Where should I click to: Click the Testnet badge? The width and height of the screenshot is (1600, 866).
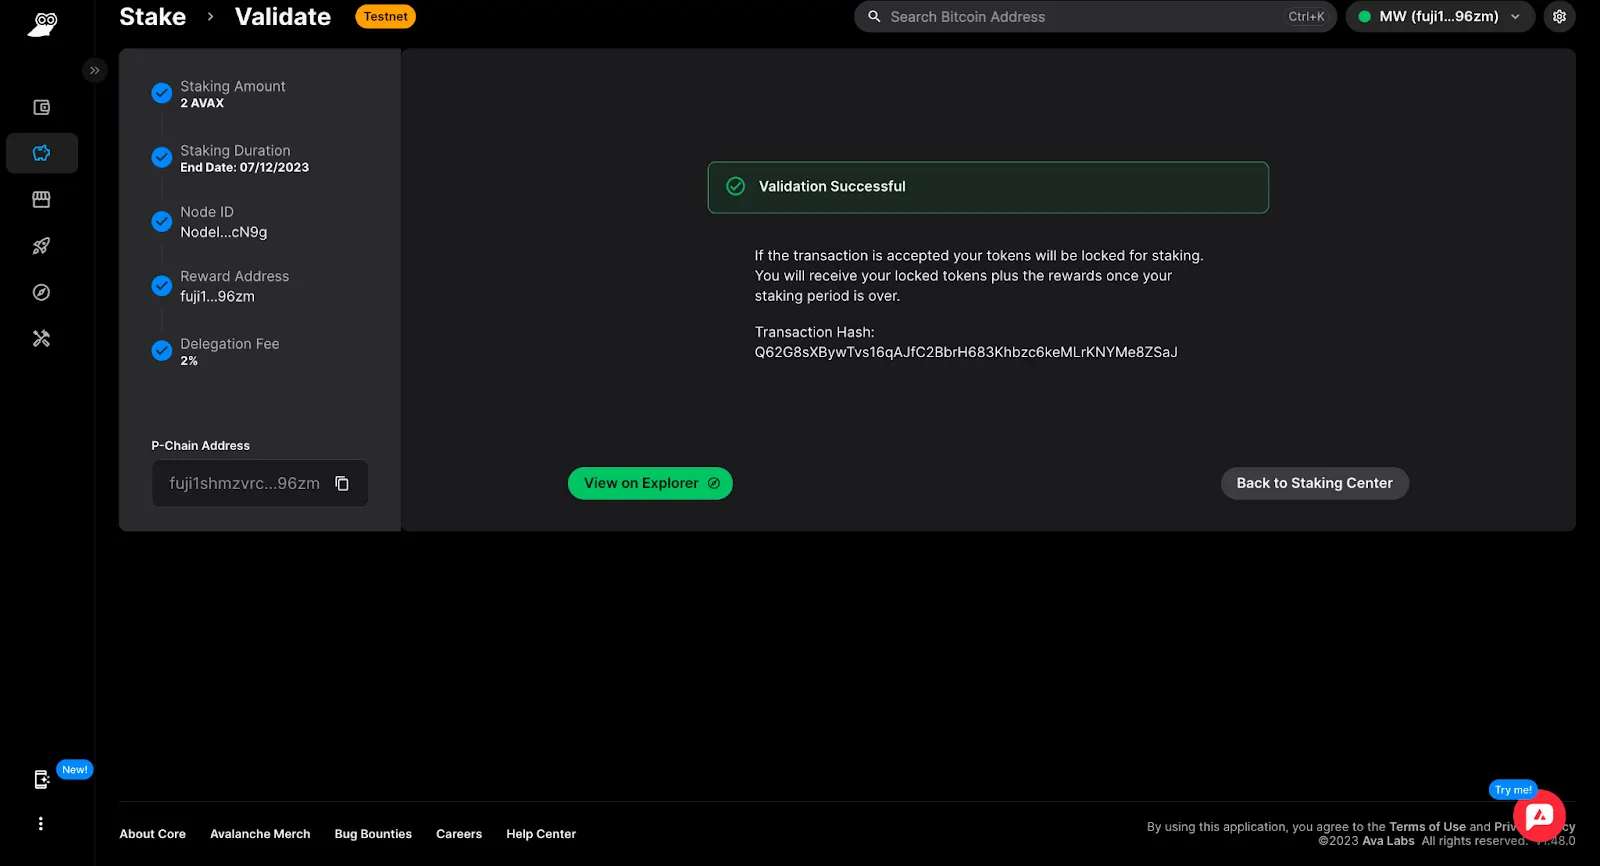pyautogui.click(x=385, y=17)
